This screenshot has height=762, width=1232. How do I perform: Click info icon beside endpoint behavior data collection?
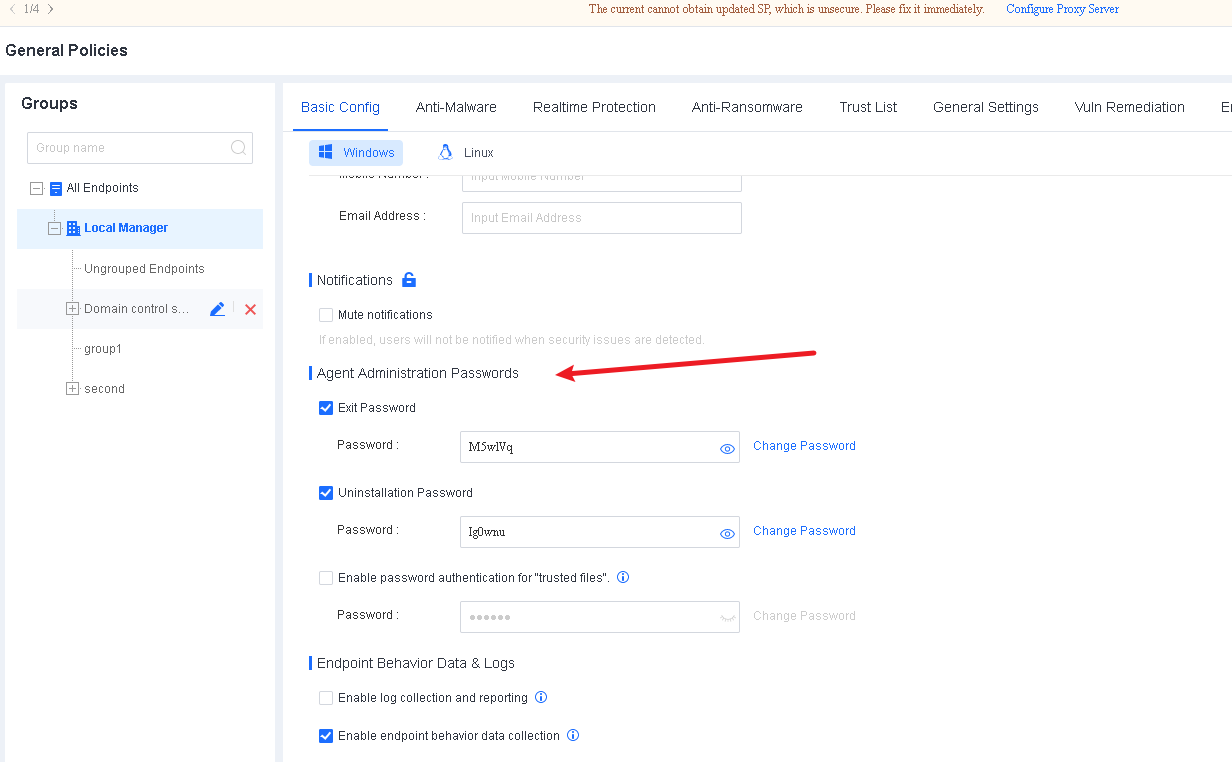(x=573, y=735)
